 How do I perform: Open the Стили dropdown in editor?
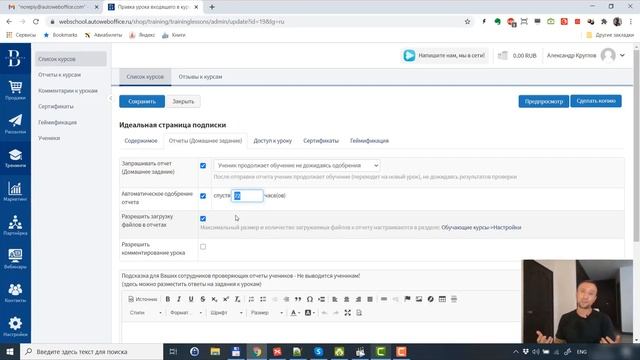pos(145,313)
